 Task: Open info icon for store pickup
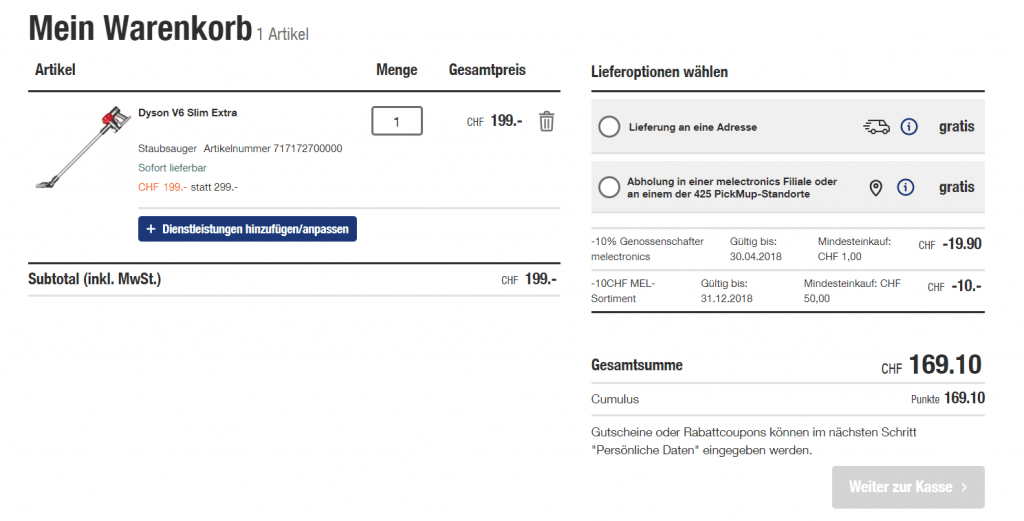(906, 187)
